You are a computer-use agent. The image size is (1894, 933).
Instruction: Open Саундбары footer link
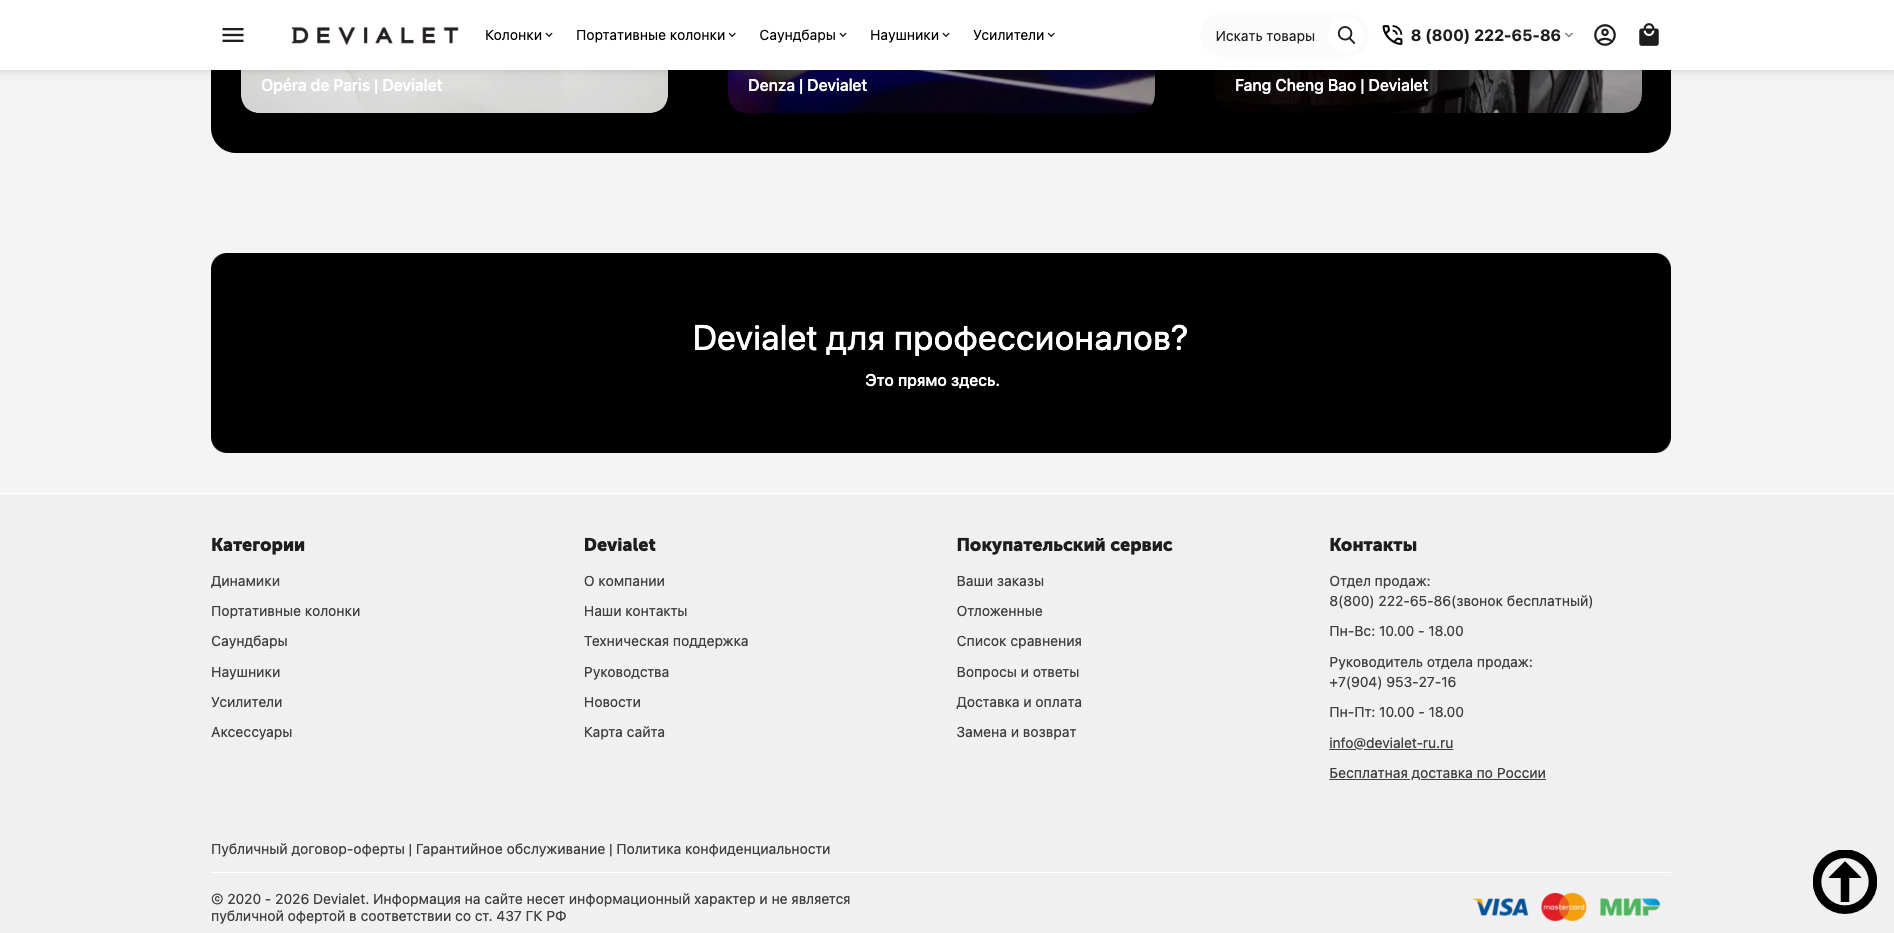pos(249,641)
